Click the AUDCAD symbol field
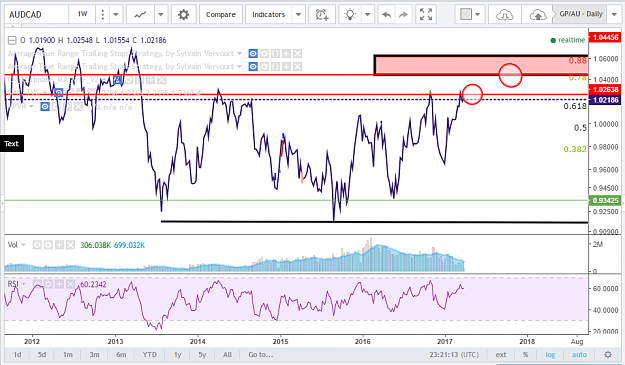Screen dimensions: 625x365 point(36,15)
